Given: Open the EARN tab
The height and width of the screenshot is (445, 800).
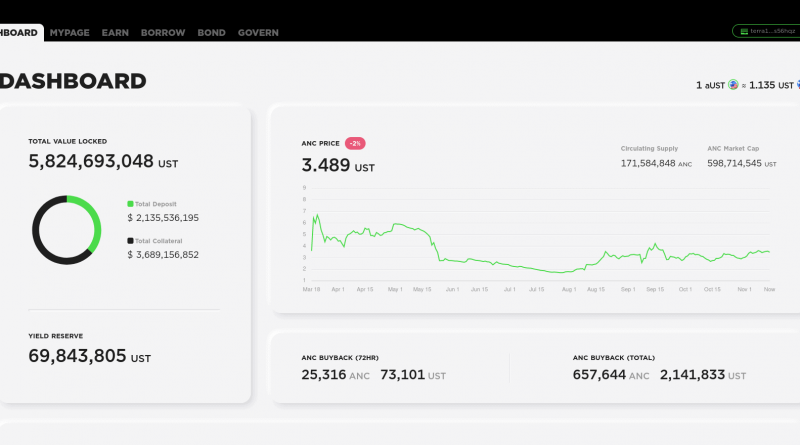Looking at the screenshot, I should click(115, 33).
